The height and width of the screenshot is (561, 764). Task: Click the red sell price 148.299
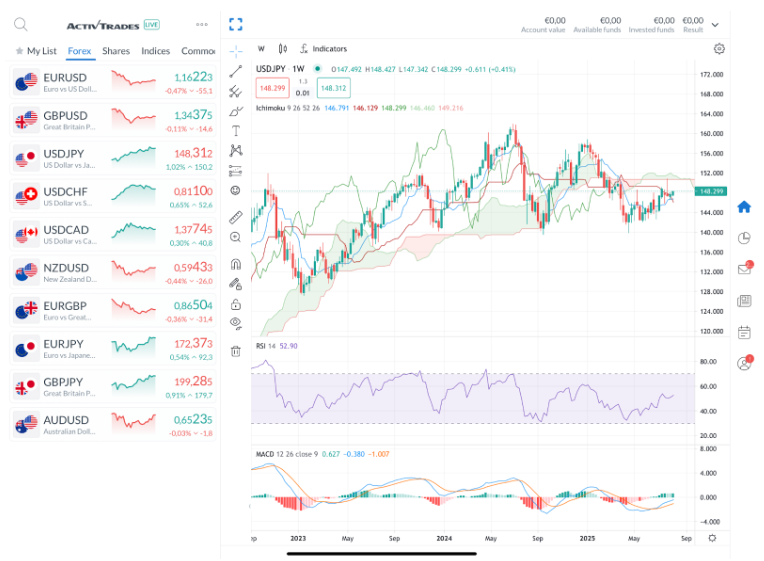click(x=273, y=88)
